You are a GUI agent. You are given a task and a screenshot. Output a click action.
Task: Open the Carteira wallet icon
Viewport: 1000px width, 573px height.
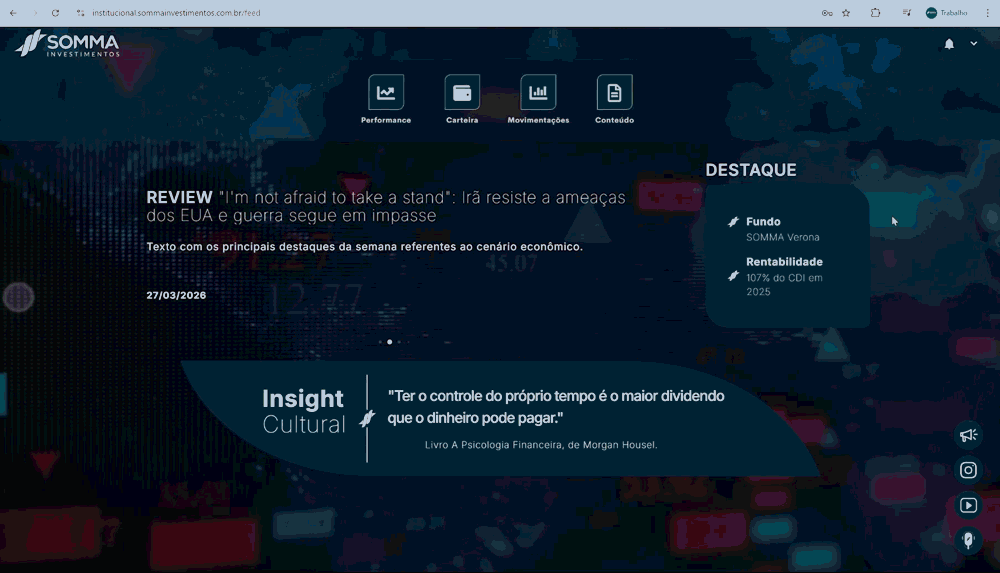462,93
